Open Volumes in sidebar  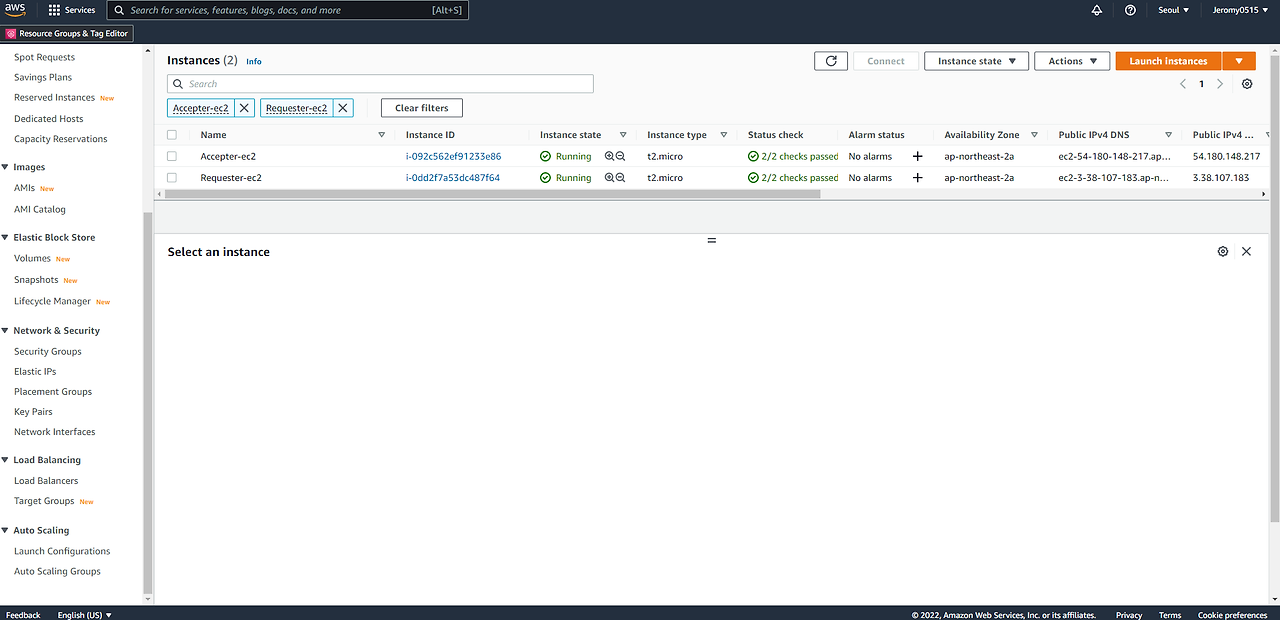[x=32, y=259]
